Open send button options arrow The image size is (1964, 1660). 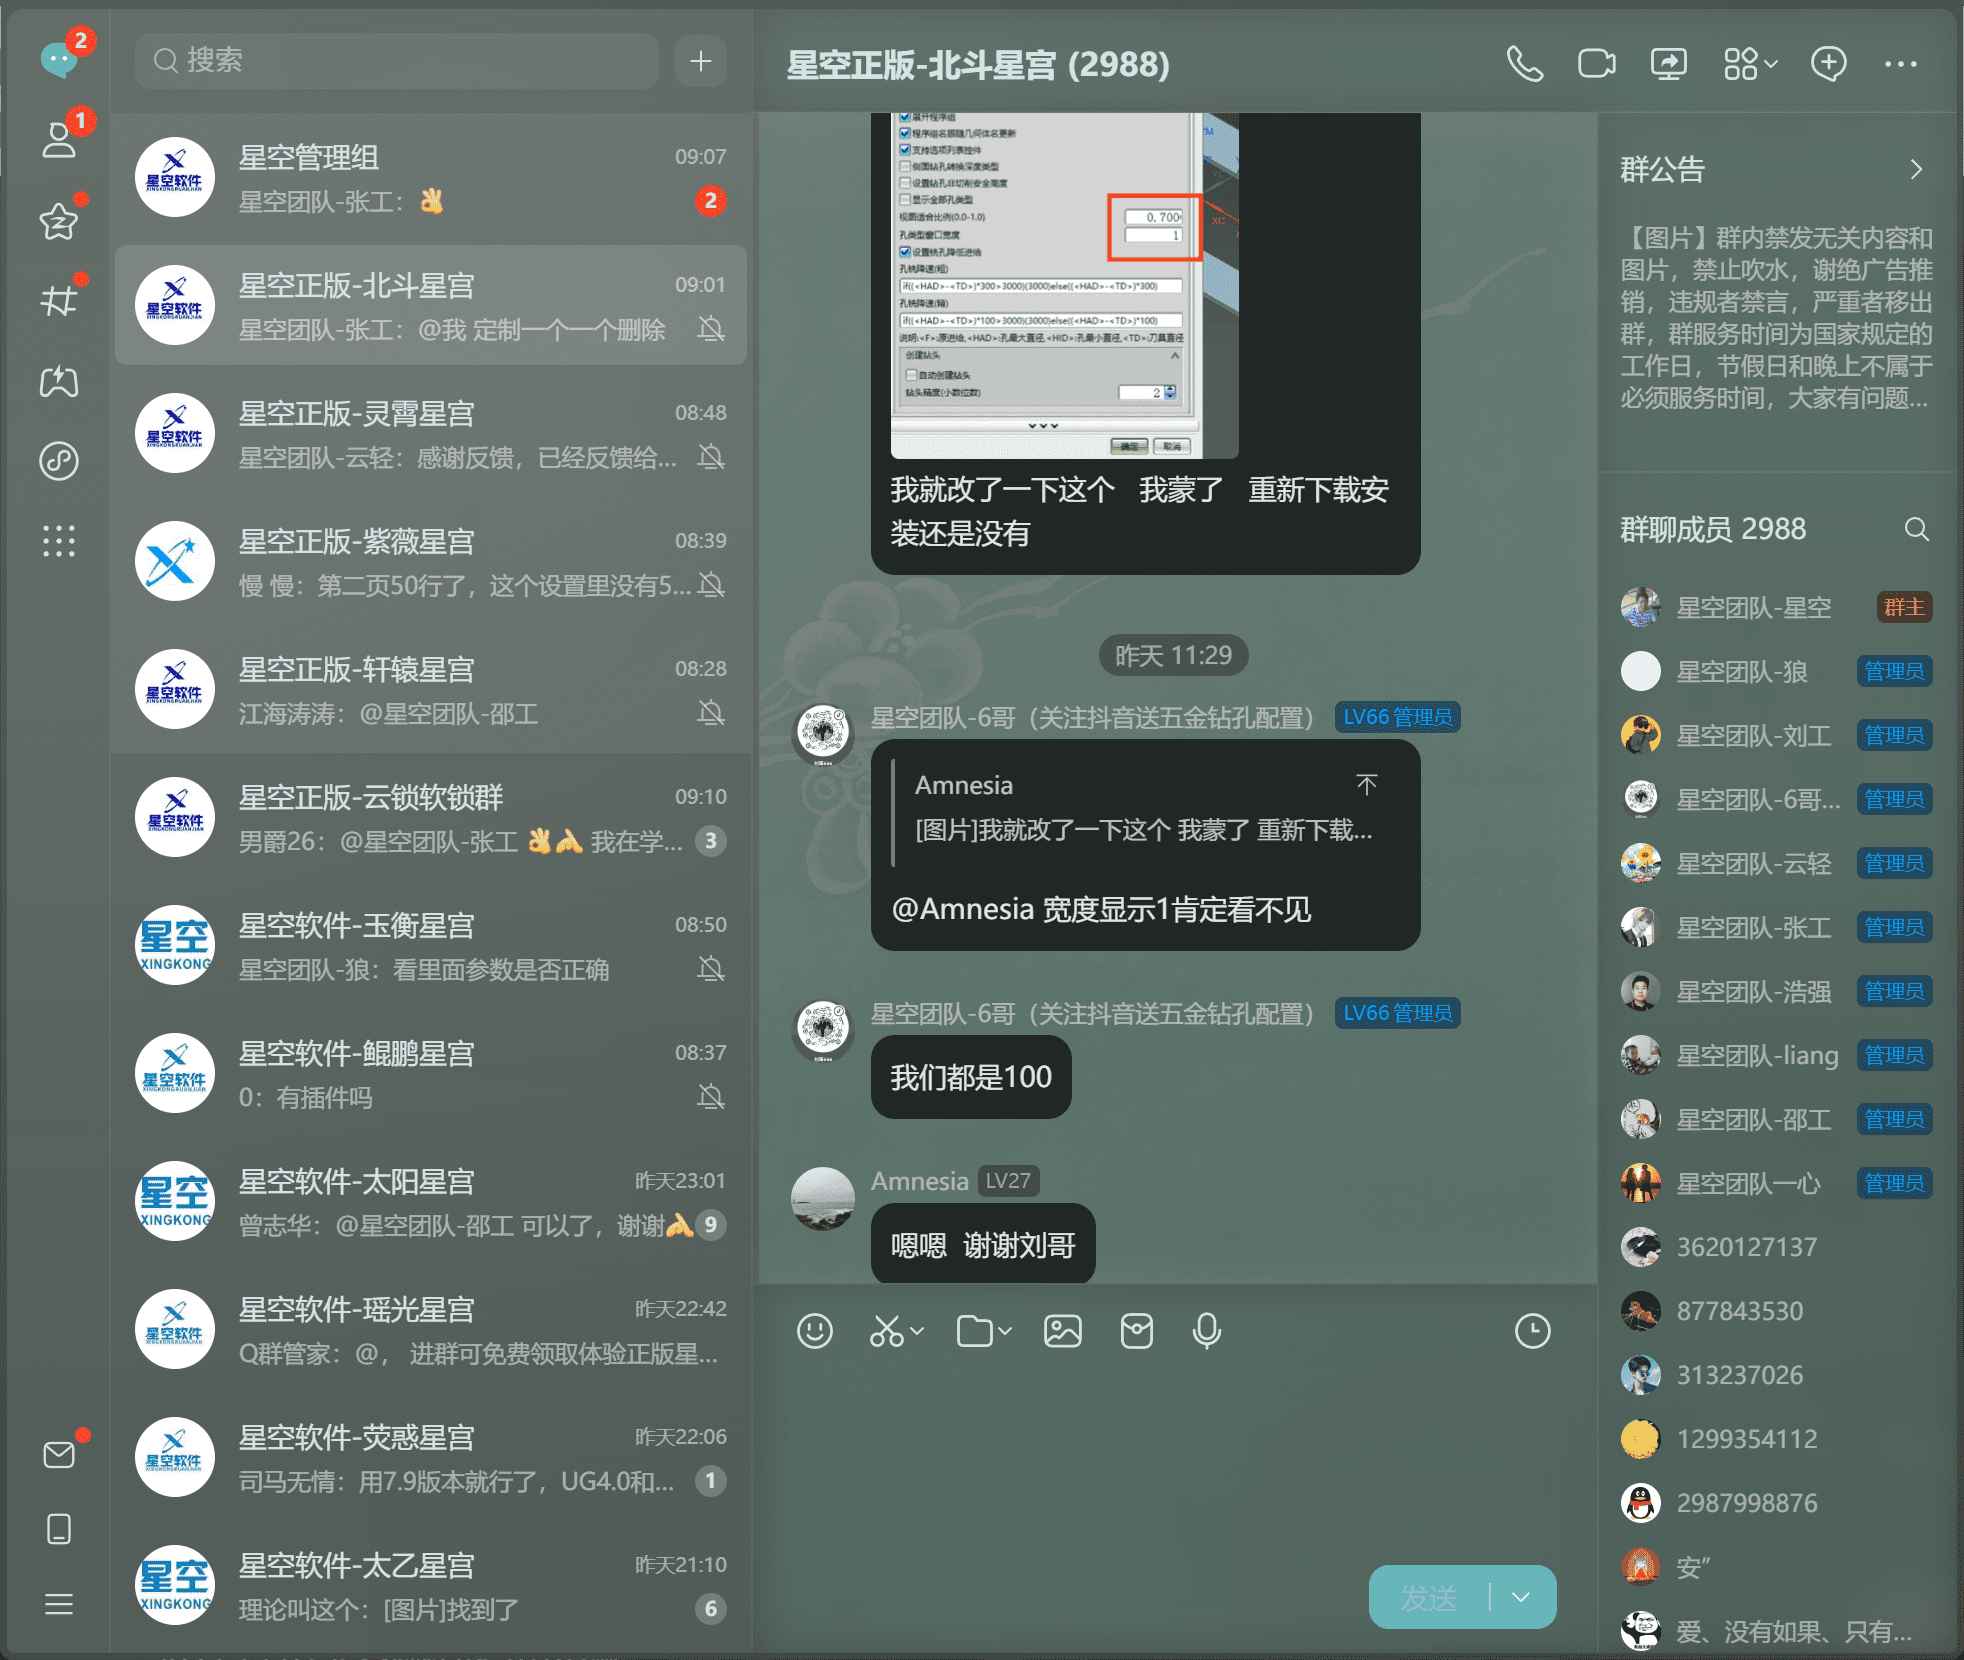[x=1521, y=1597]
